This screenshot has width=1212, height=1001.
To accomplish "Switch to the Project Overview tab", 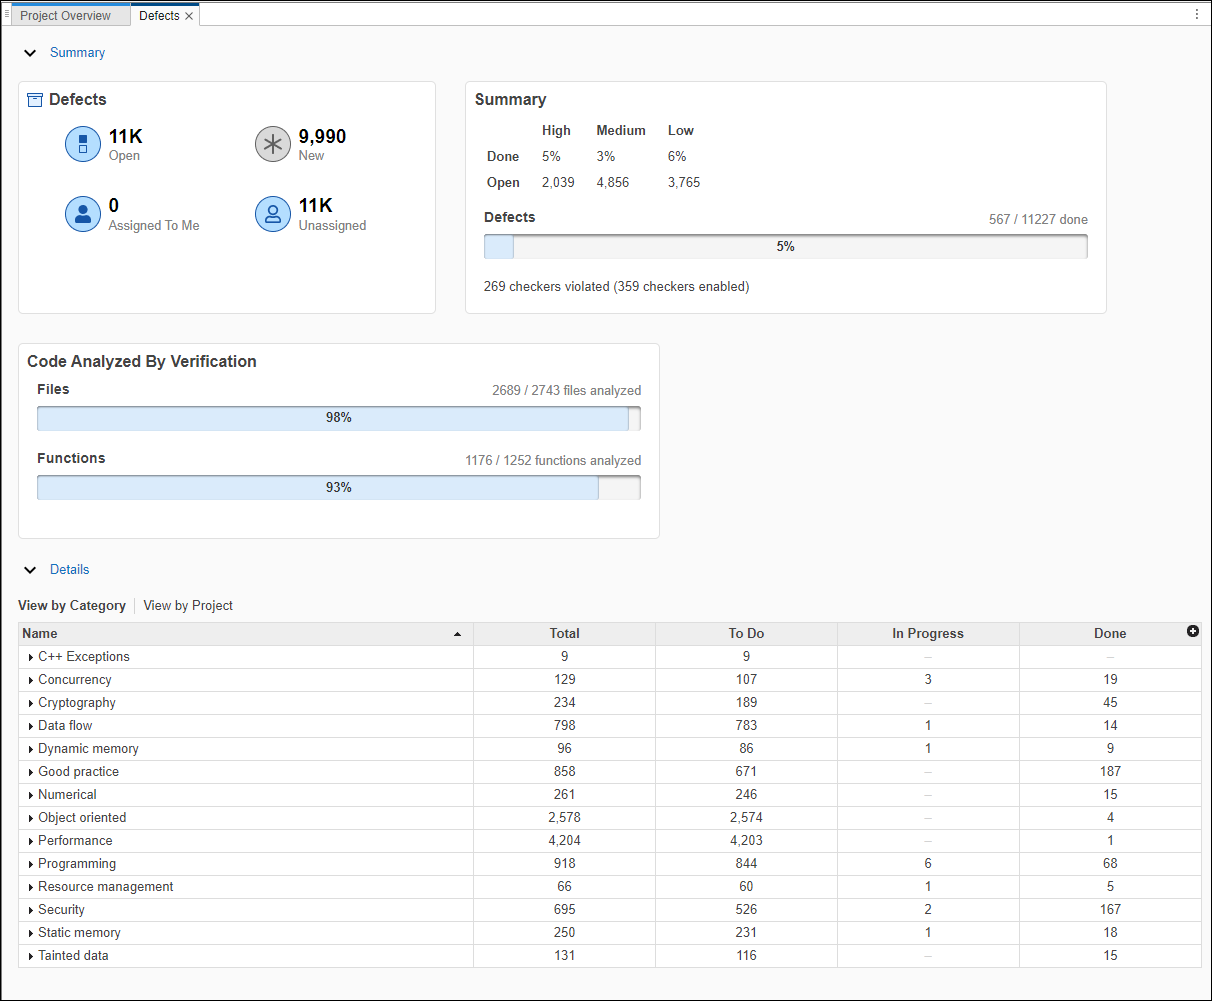I will click(x=65, y=16).
